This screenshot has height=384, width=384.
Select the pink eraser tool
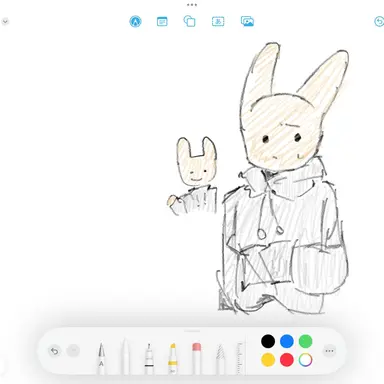tap(197, 359)
